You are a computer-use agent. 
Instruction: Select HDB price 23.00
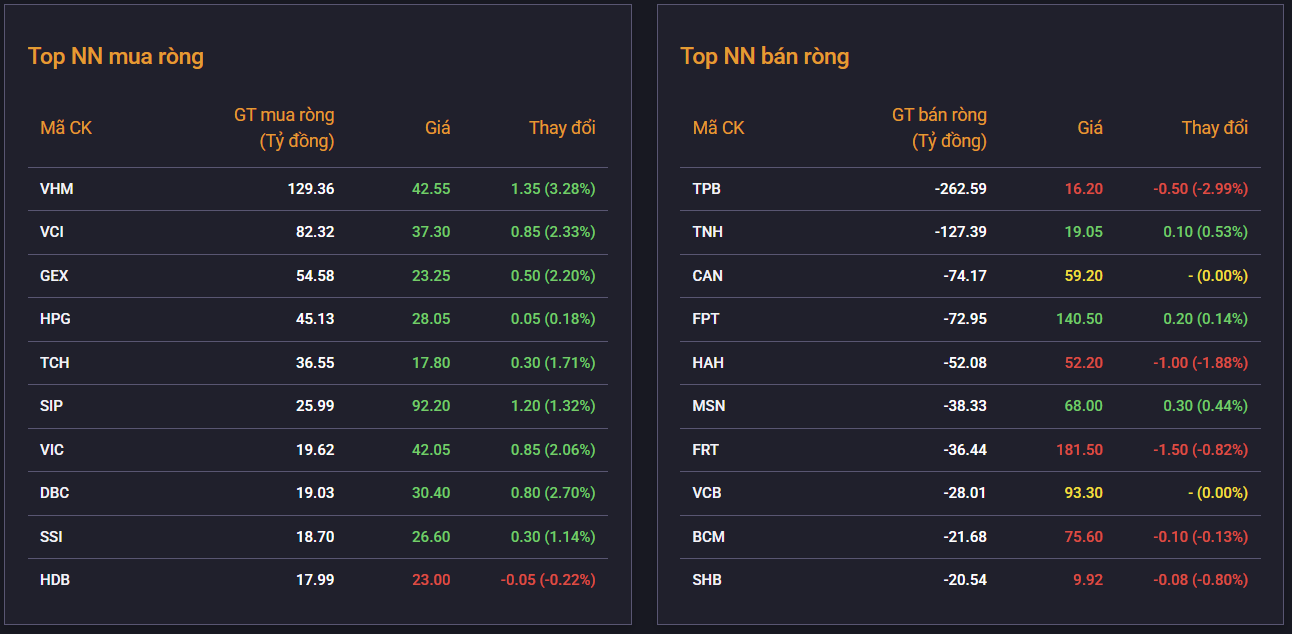431,580
